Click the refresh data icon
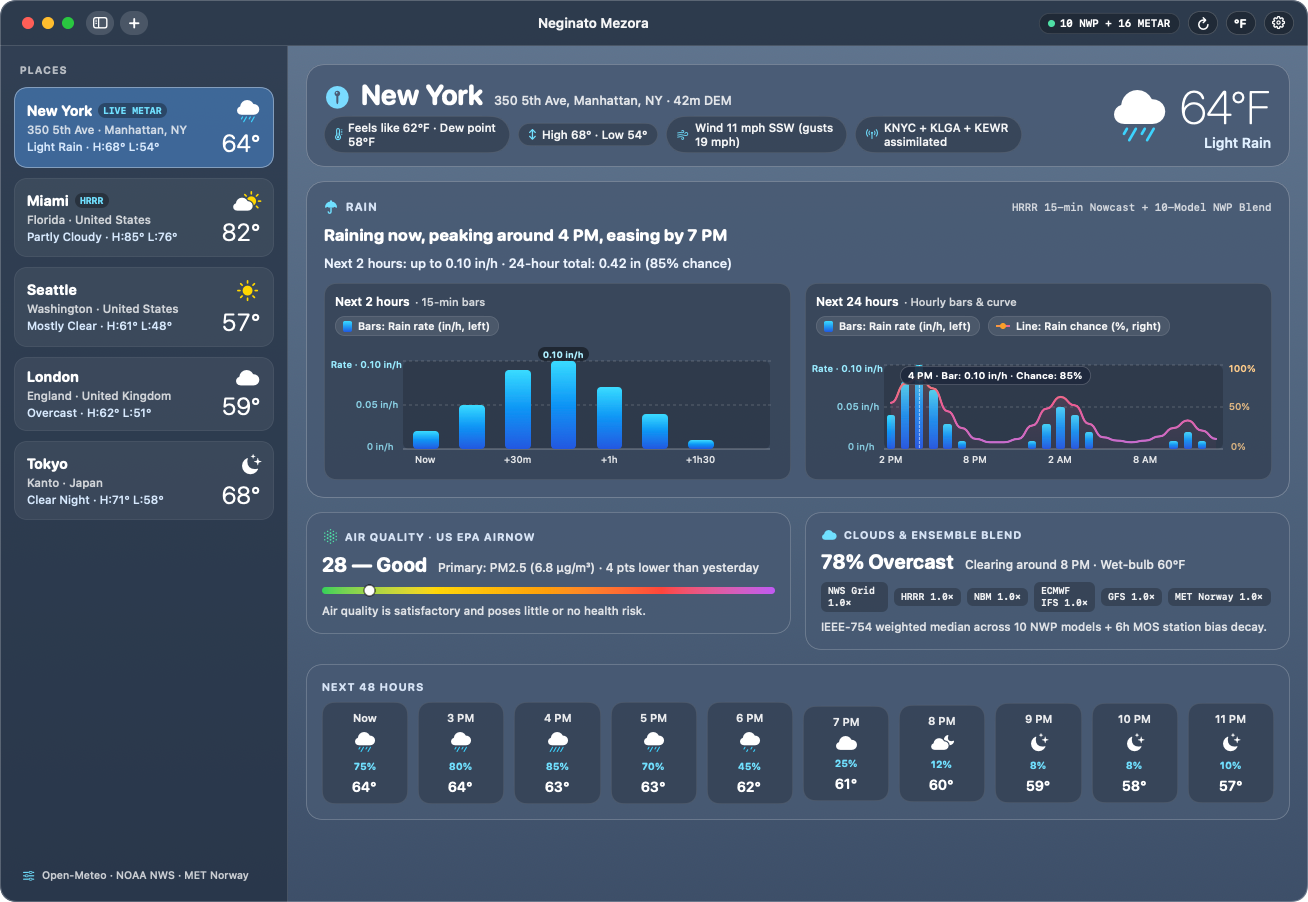 tap(1203, 23)
